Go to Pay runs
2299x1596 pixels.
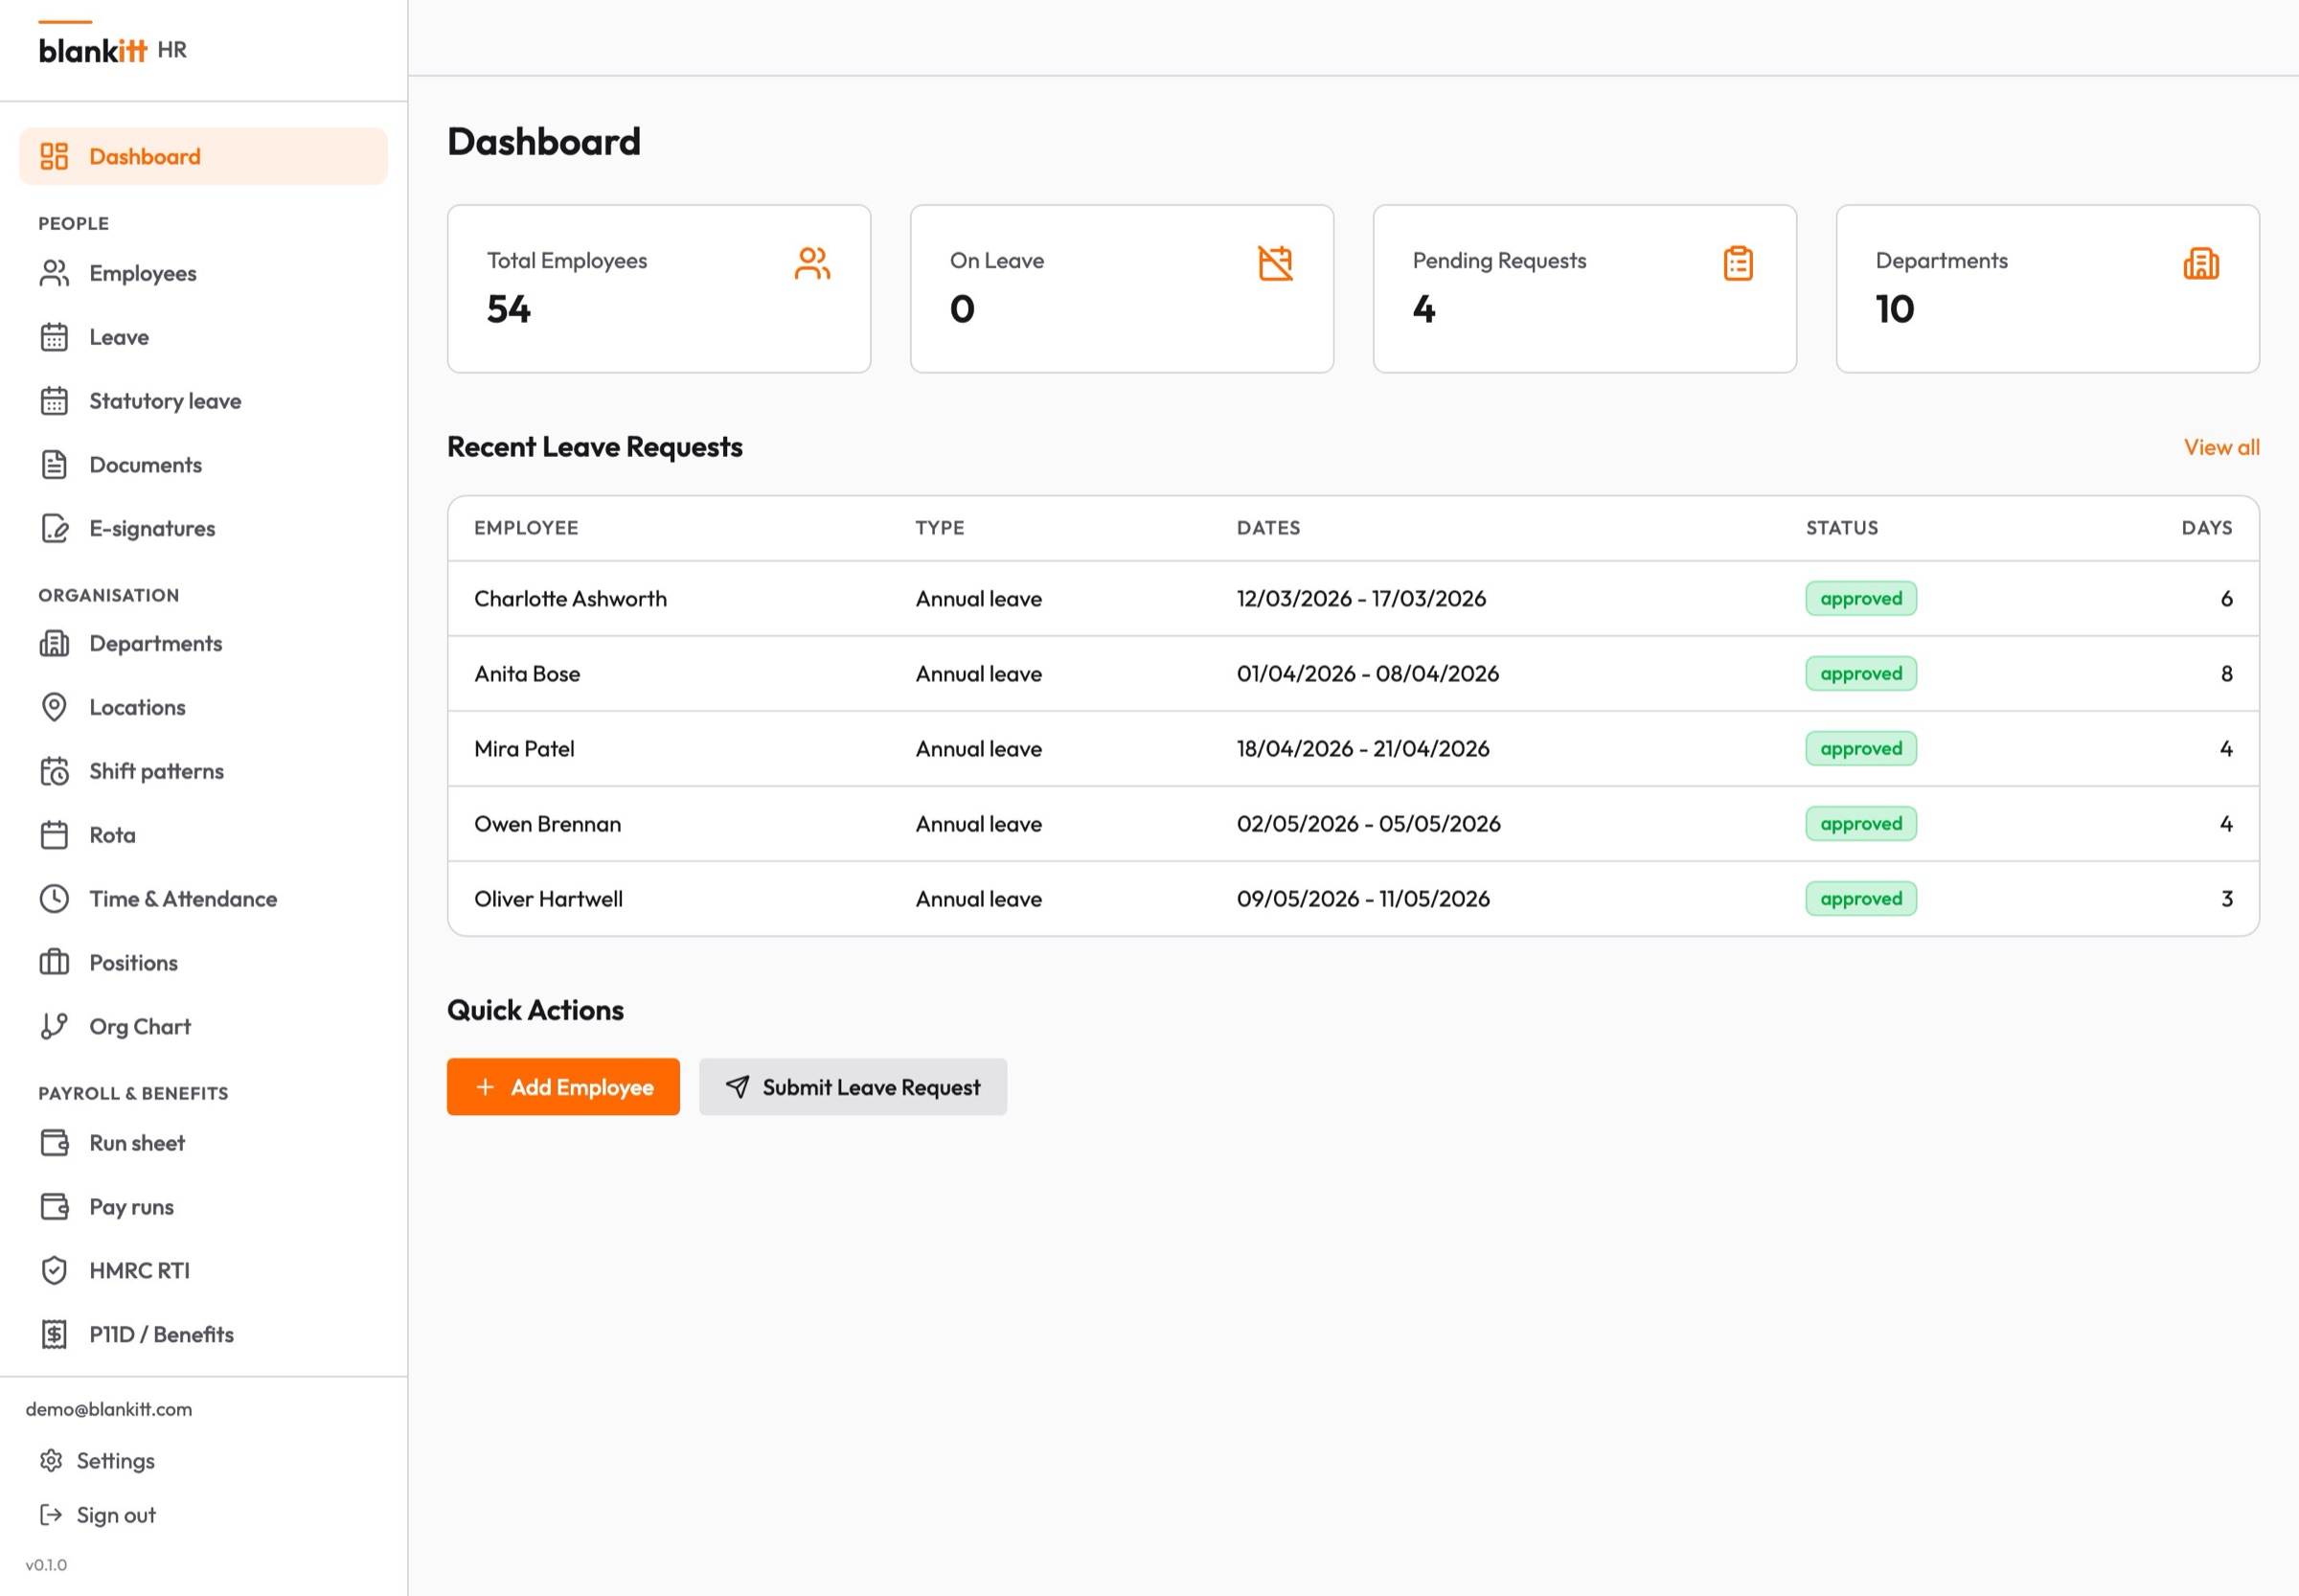(203, 1207)
